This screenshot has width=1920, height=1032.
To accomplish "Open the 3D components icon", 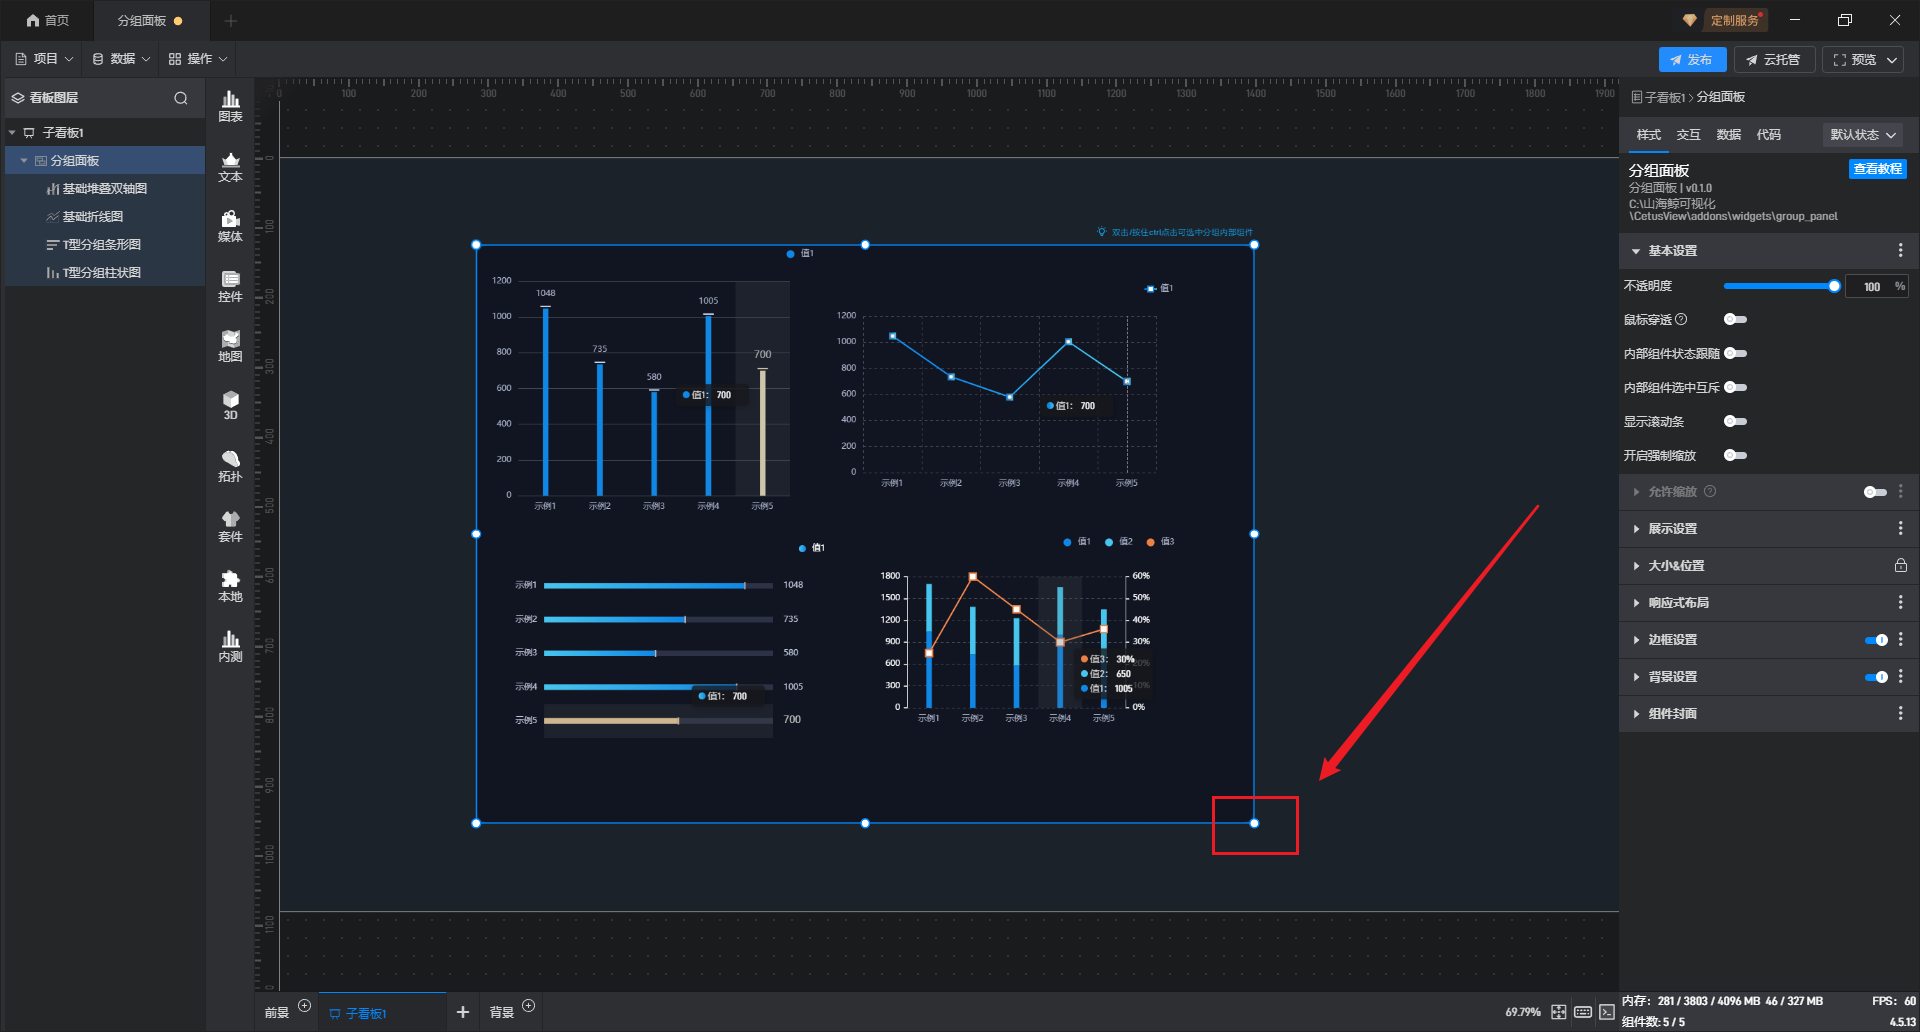I will click(x=230, y=405).
